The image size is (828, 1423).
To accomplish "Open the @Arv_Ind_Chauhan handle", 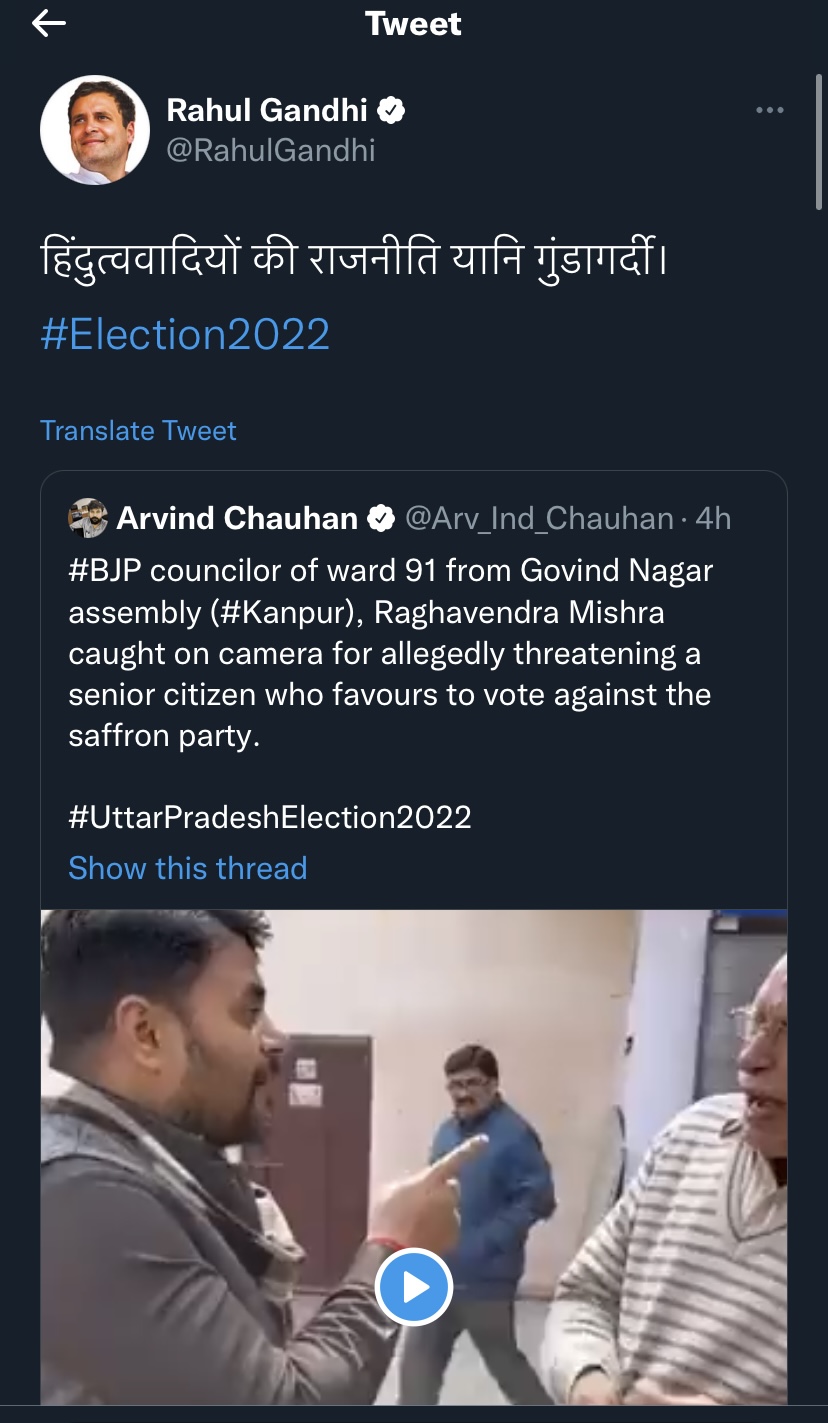I will click(x=539, y=518).
